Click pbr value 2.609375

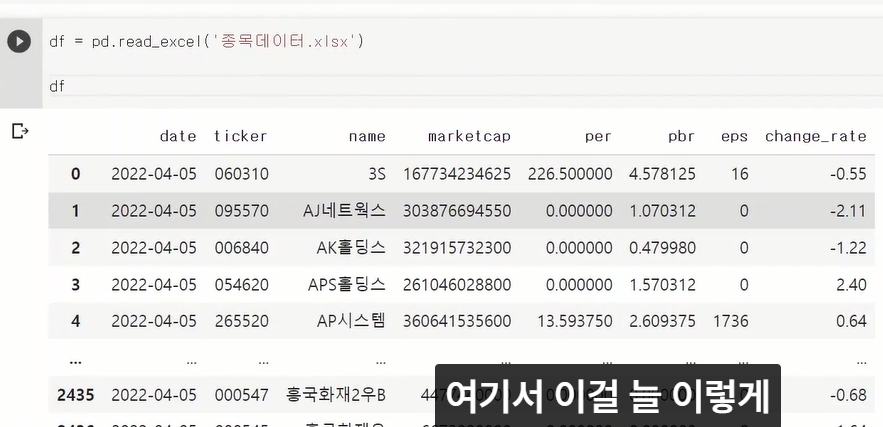662,322
